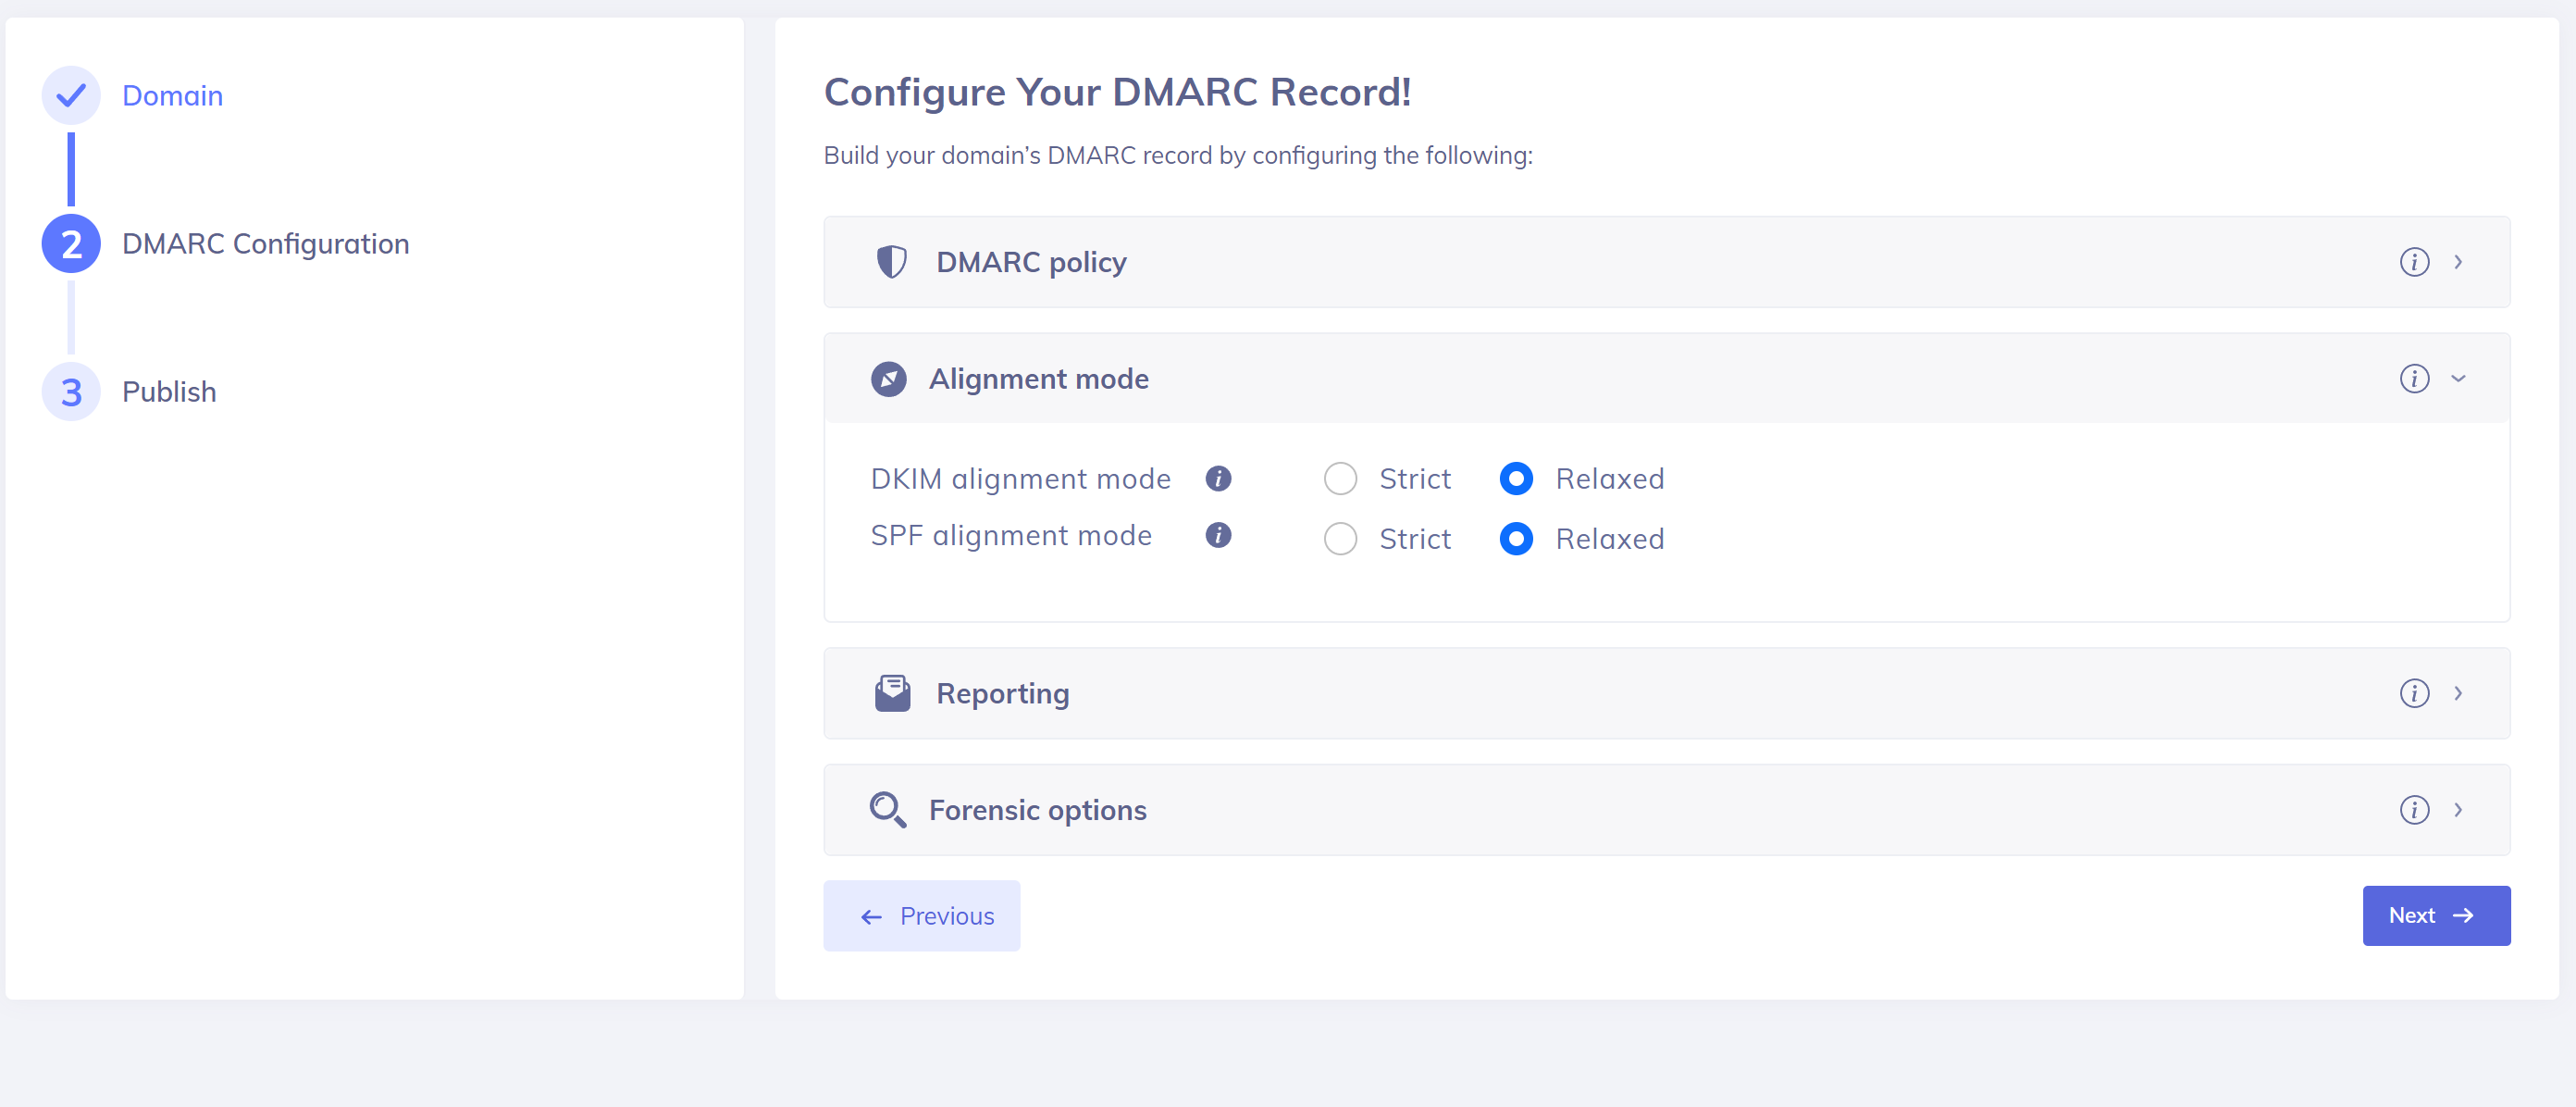Go to the Domain step
The width and height of the screenshot is (2576, 1107).
171,96
